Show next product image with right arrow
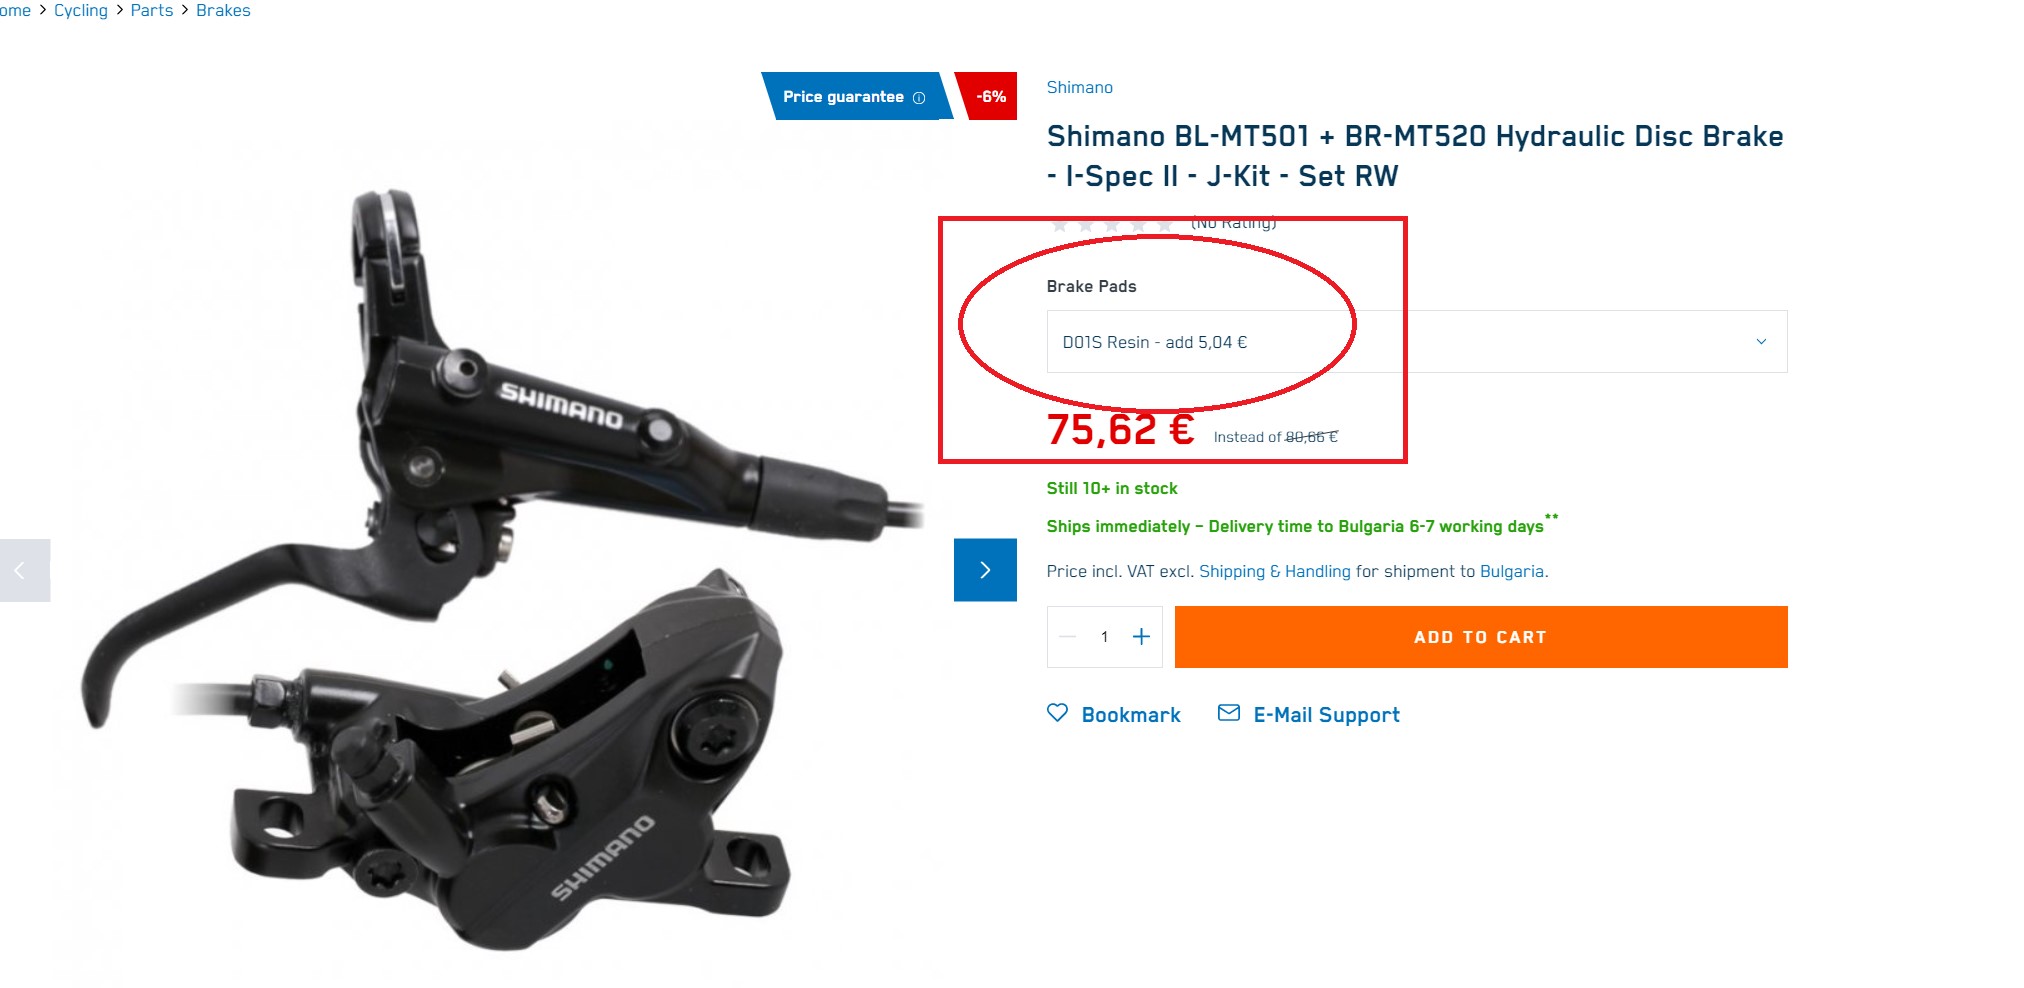The height and width of the screenshot is (988, 2024). 985,570
